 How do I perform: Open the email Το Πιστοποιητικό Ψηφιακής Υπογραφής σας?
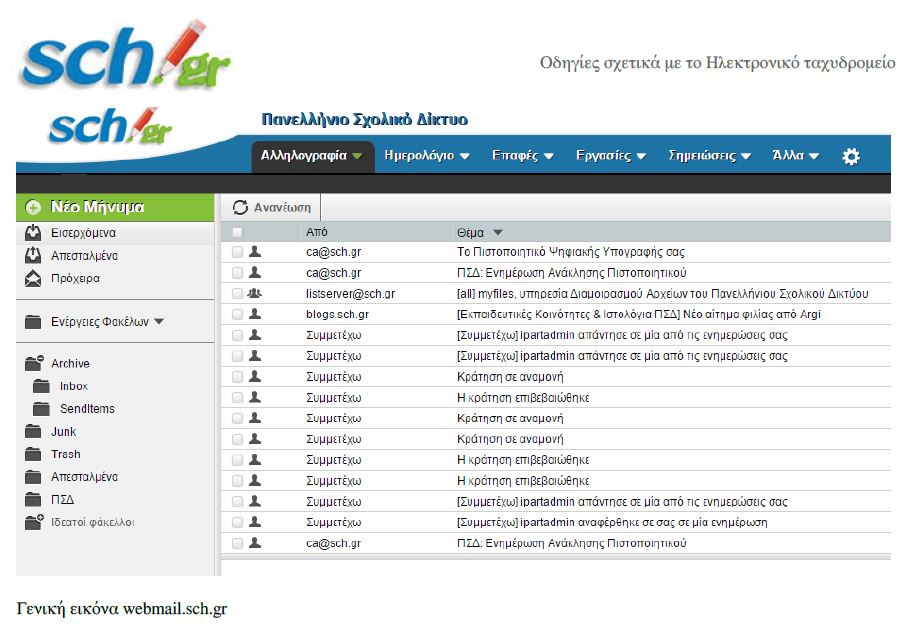[570, 252]
